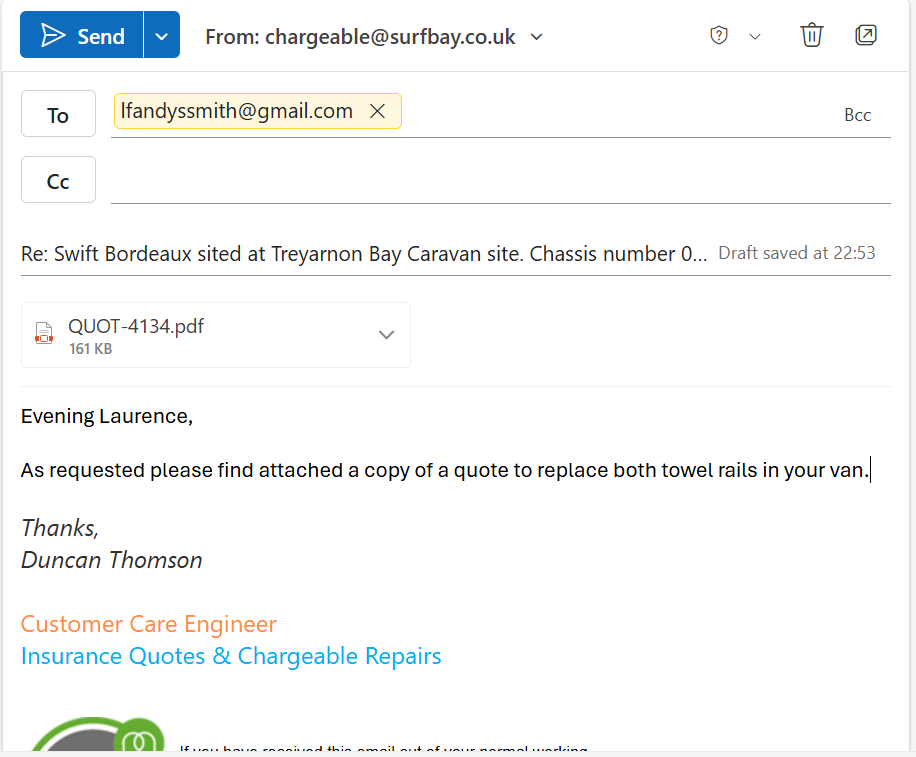Click the orange Customer Care Engineer signature line
The width and height of the screenshot is (916, 757).
click(x=149, y=624)
